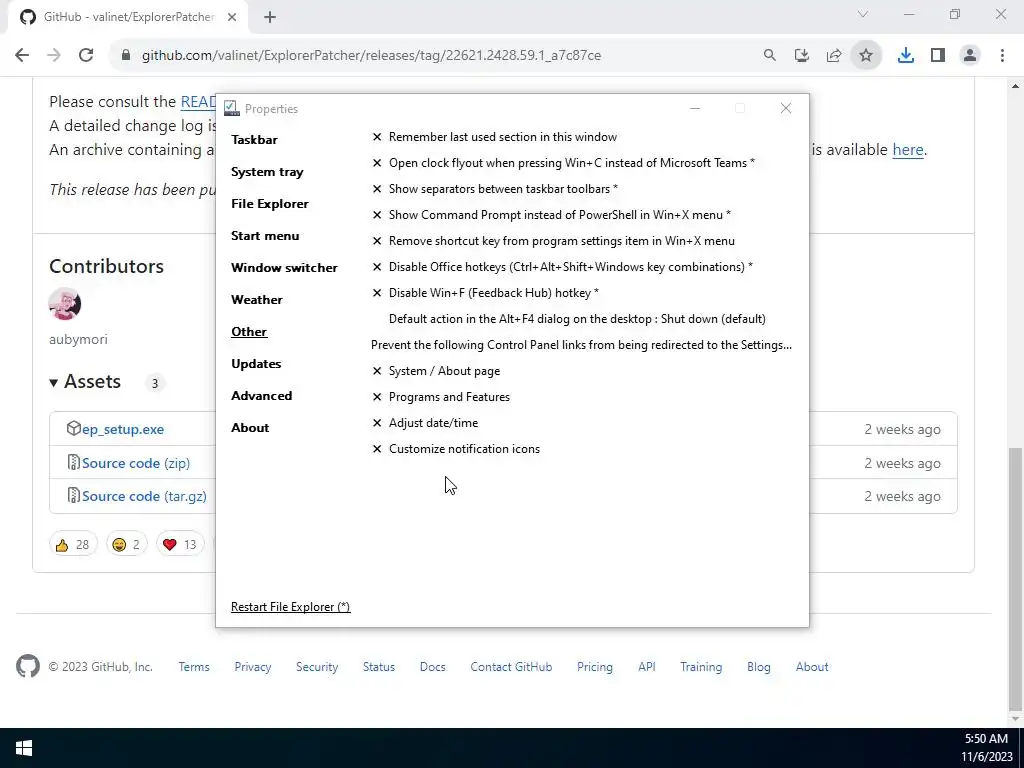This screenshot has height=768, width=1024.
Task: Open Window switcher section
Action: [284, 268]
